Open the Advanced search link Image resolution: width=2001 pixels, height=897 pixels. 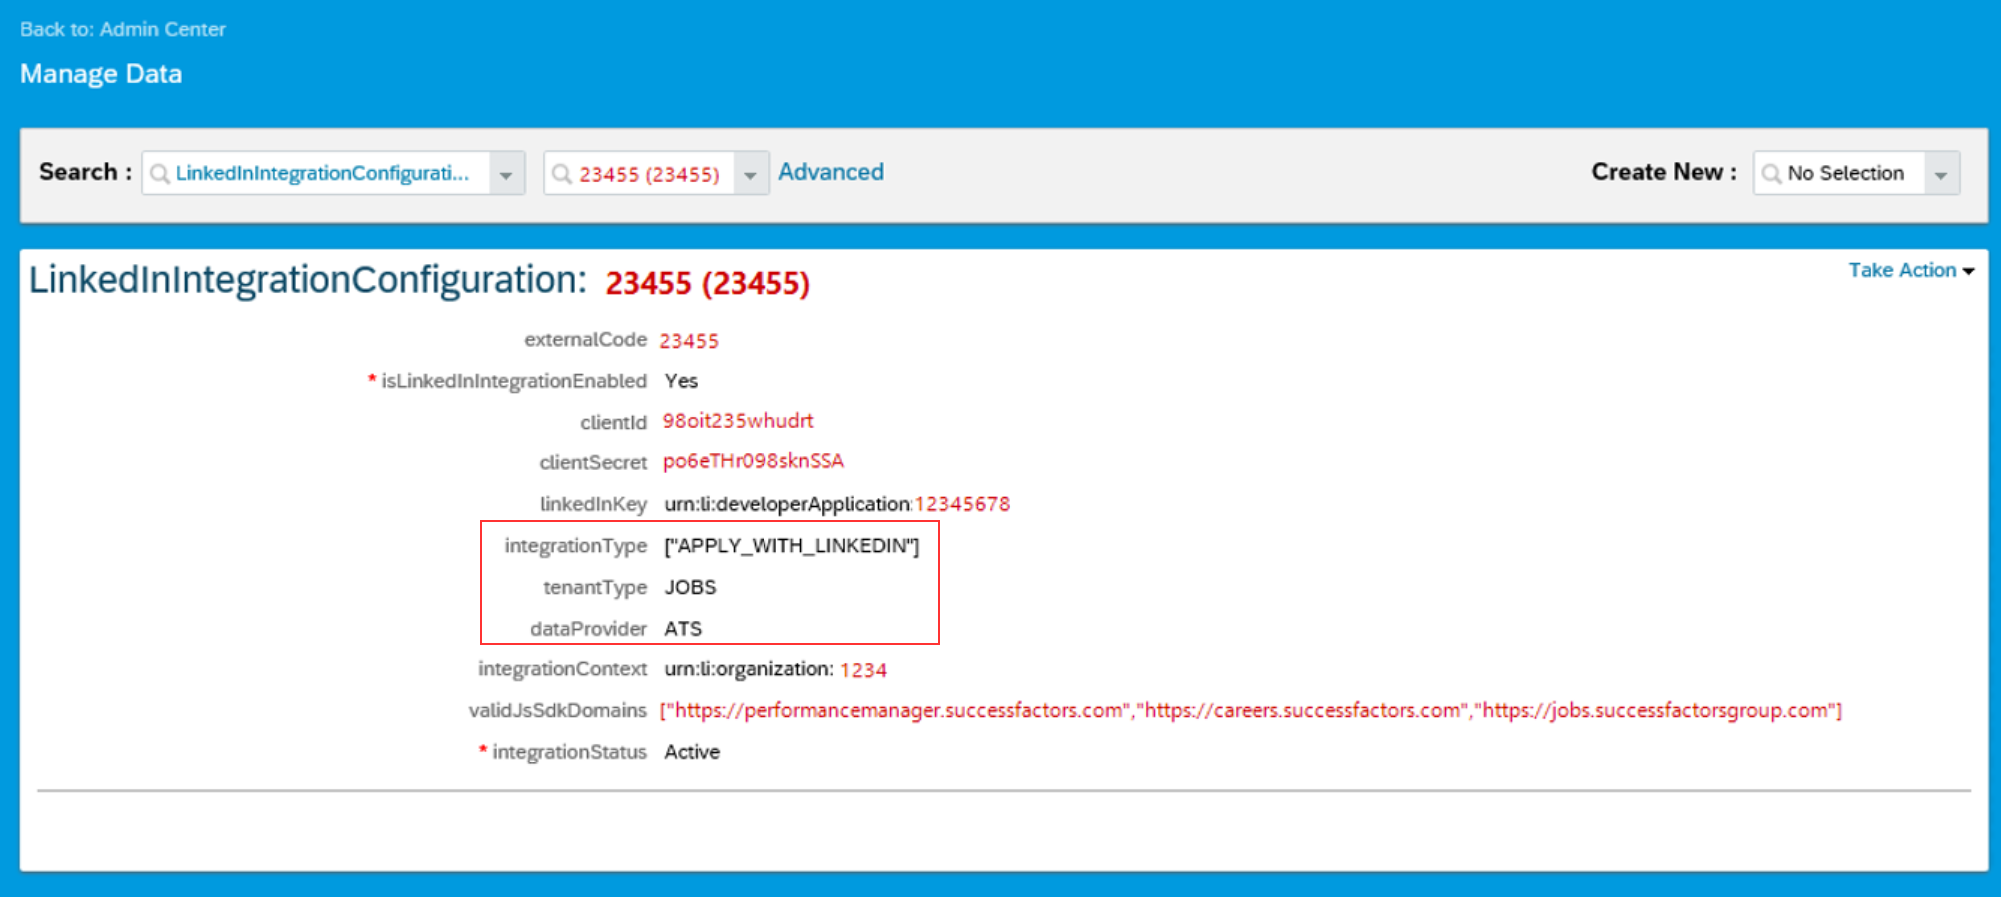831,172
